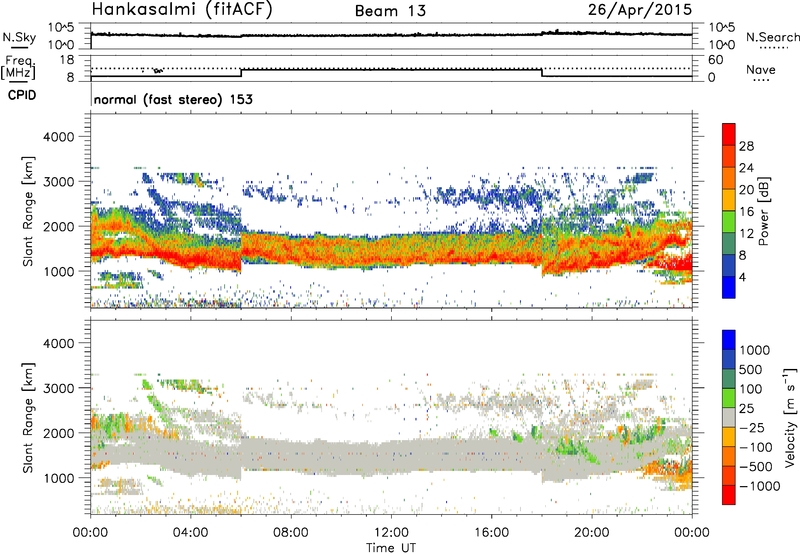The image size is (800, 554).
Task: Click the power backscatter band at 12:00 UT
Action: (391, 250)
